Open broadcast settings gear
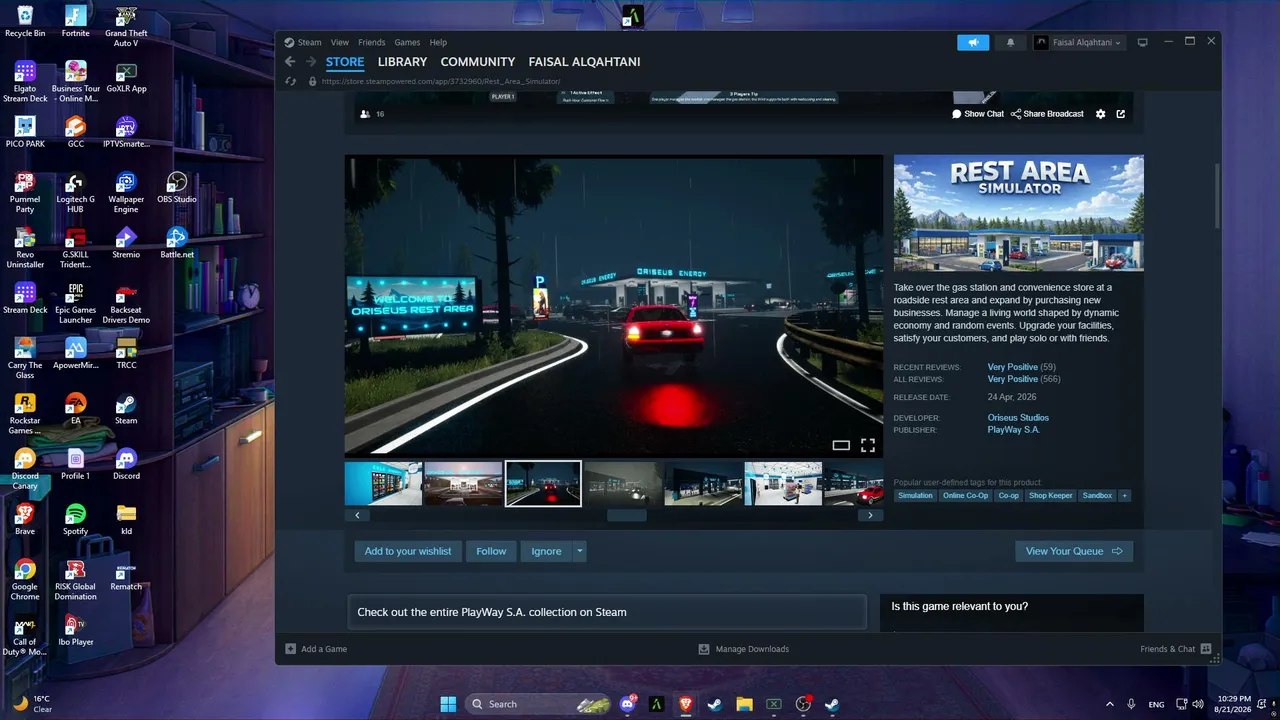1280x720 pixels. 1101,114
